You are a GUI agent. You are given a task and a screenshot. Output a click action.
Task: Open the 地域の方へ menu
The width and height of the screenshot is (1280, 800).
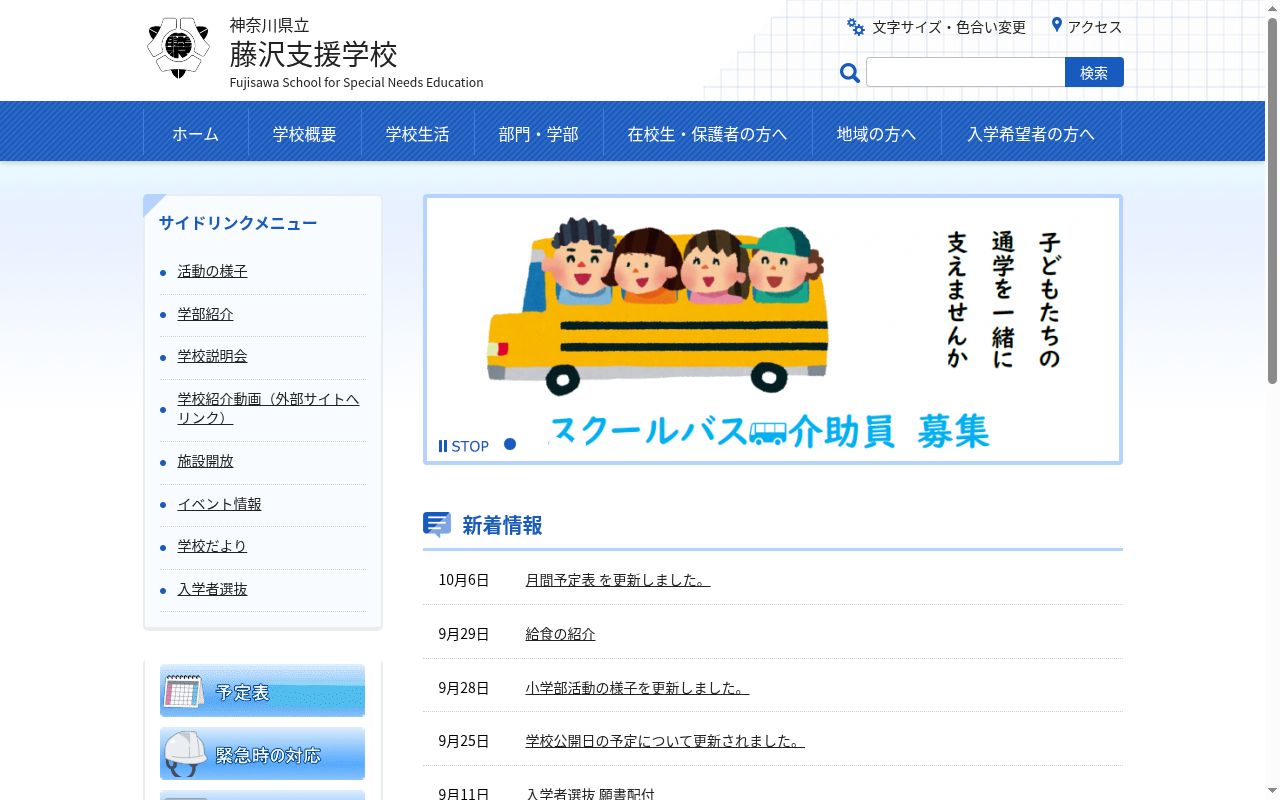pos(877,134)
